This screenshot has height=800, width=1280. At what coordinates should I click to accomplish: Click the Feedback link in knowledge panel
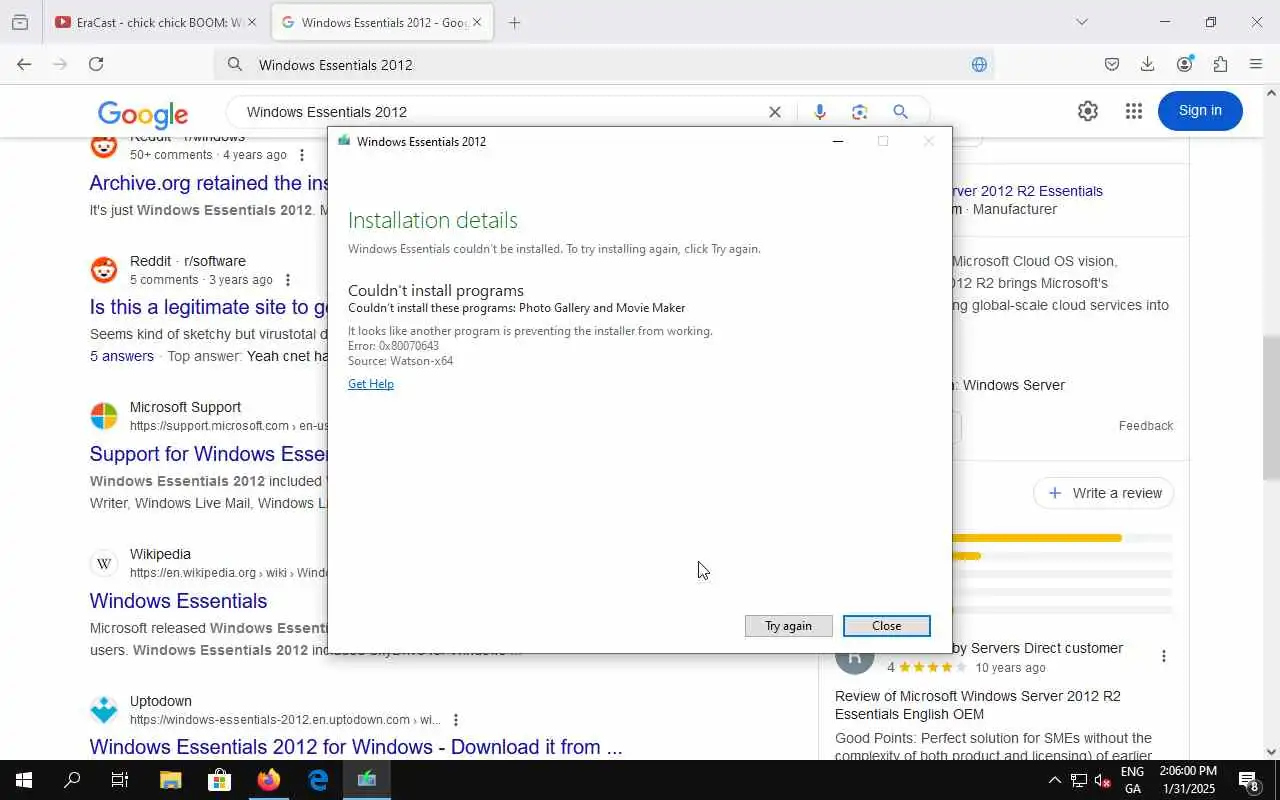1146,426
